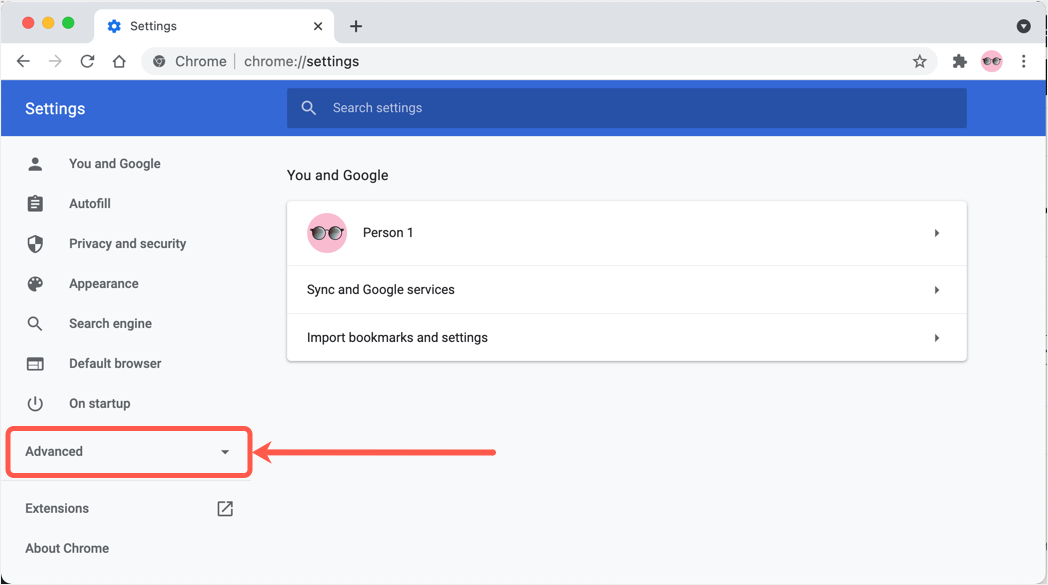Screen dimensions: 1048x585
Task: Click the chrome://settings address bar
Action: (530, 61)
